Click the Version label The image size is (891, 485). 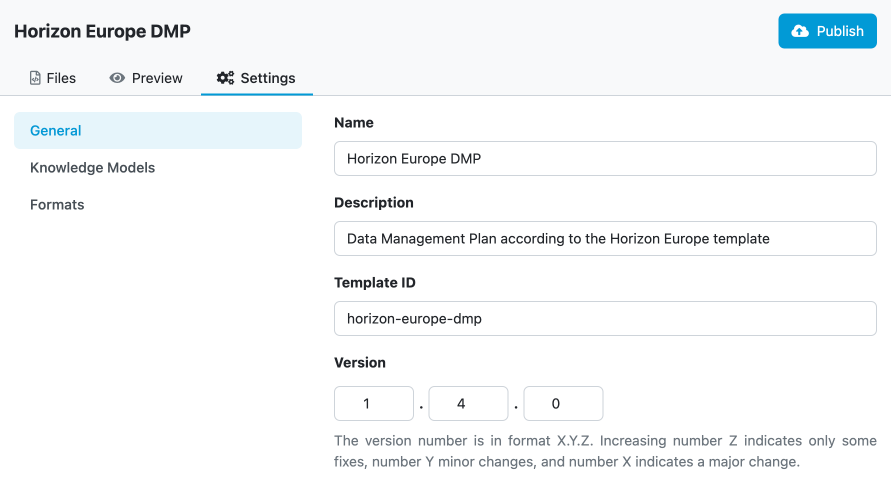point(360,363)
